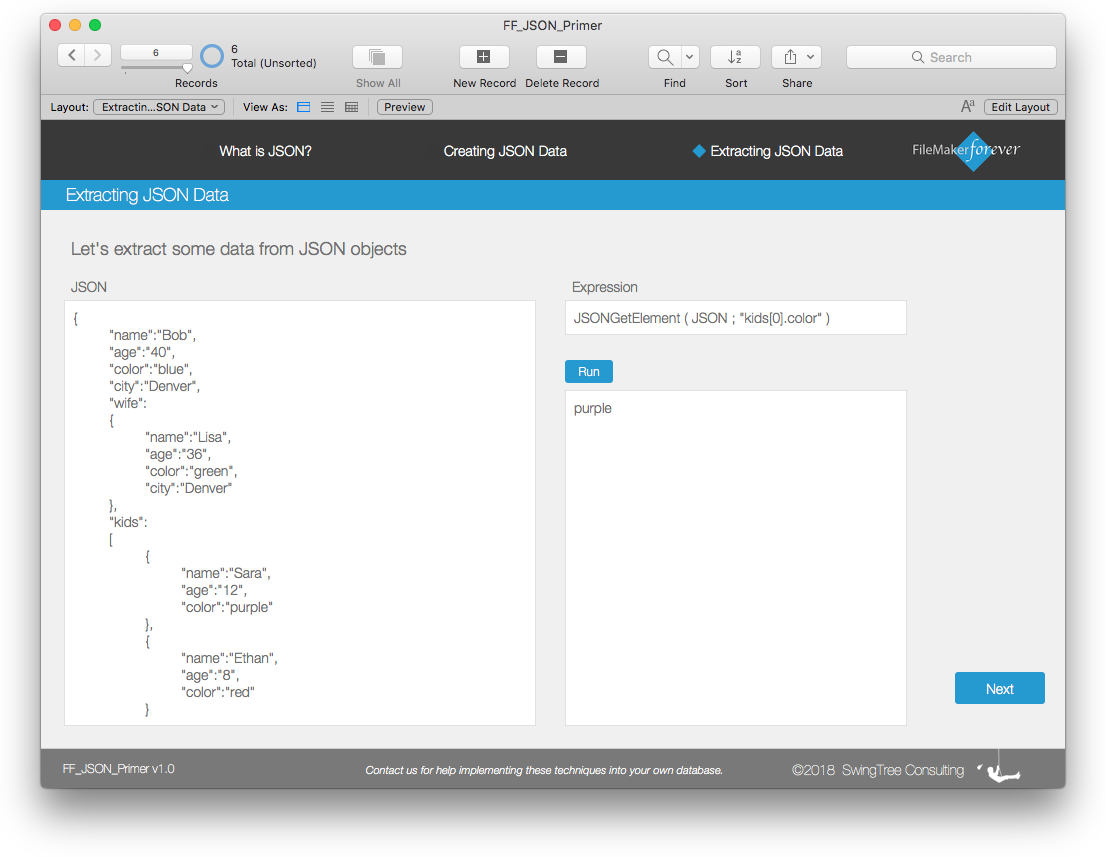This screenshot has width=1106, height=857.
Task: Go to the previous record arrow
Action: 71,55
